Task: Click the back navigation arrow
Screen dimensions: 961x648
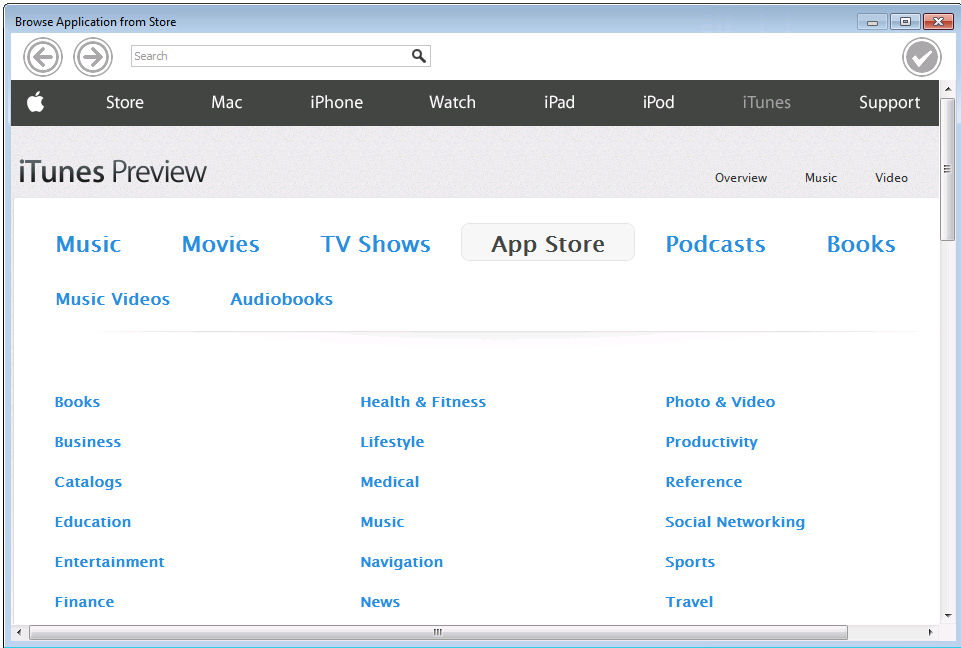Action: point(43,56)
